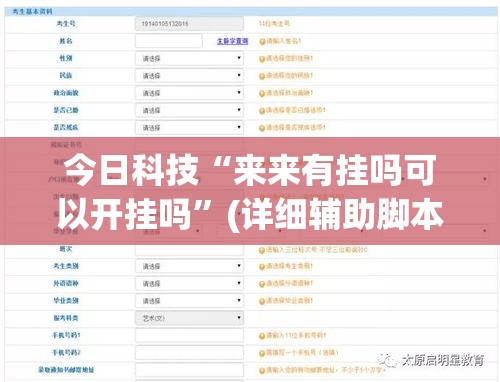The image size is (500, 382).
Task: Open the 报考科类 dropdown showing 艺术(文)
Action: point(189,318)
